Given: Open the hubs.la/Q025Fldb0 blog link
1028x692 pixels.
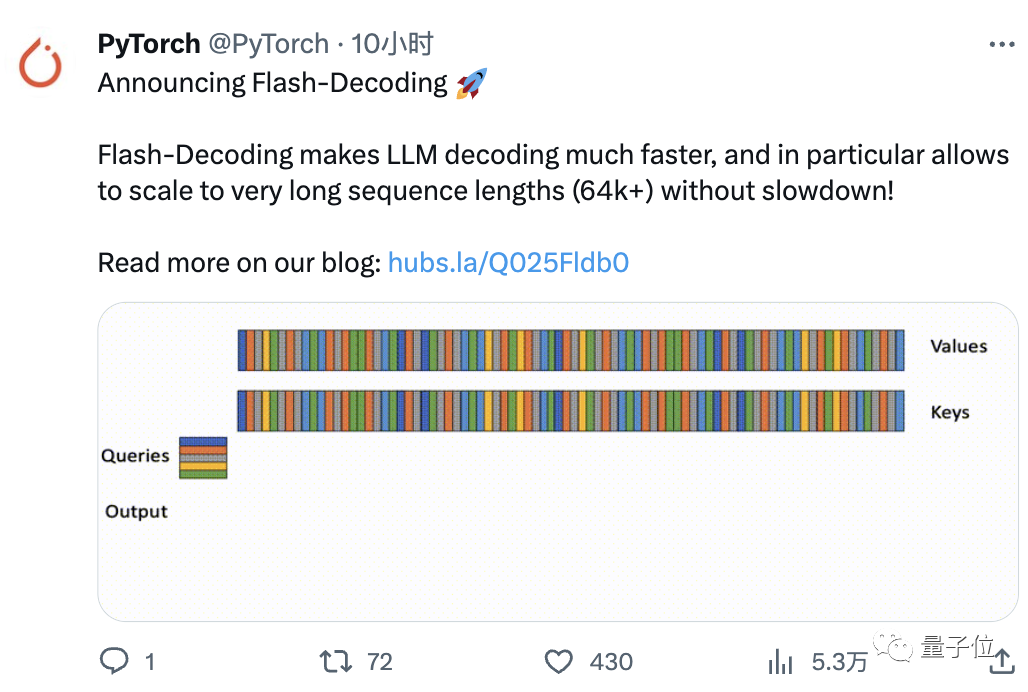Looking at the screenshot, I should [508, 263].
